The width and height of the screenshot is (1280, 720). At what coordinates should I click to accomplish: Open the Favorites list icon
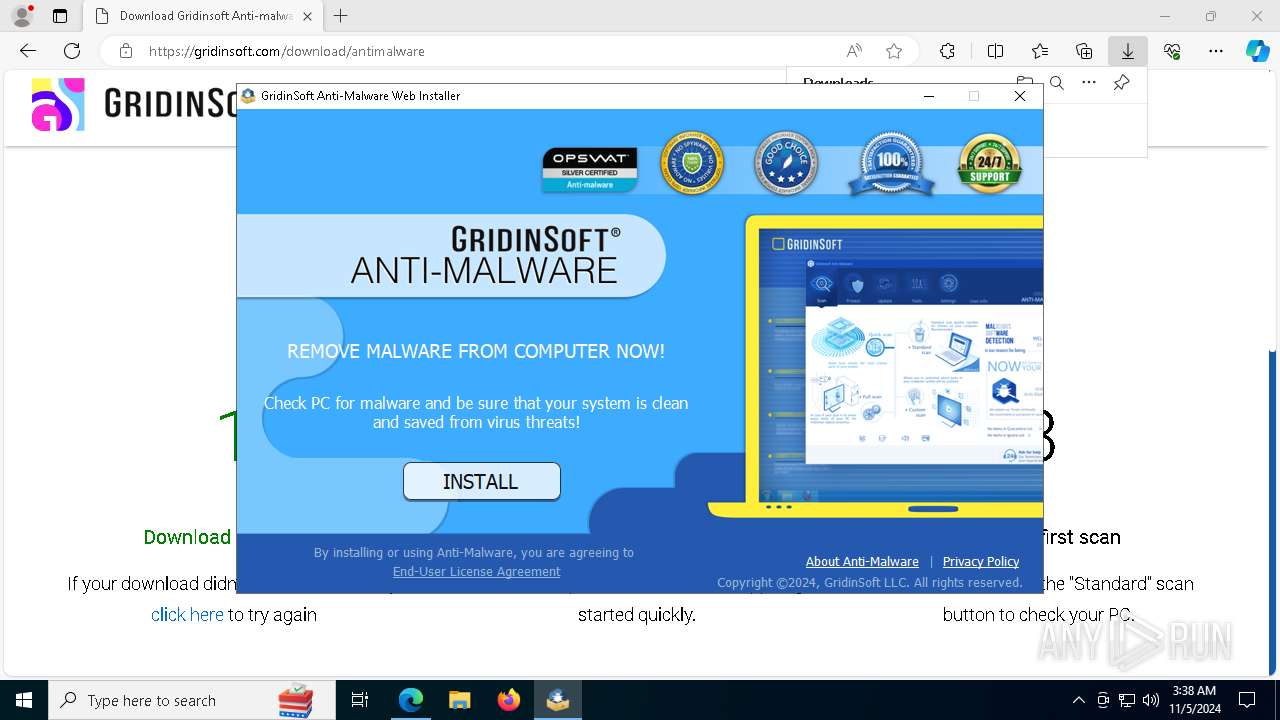1040,51
